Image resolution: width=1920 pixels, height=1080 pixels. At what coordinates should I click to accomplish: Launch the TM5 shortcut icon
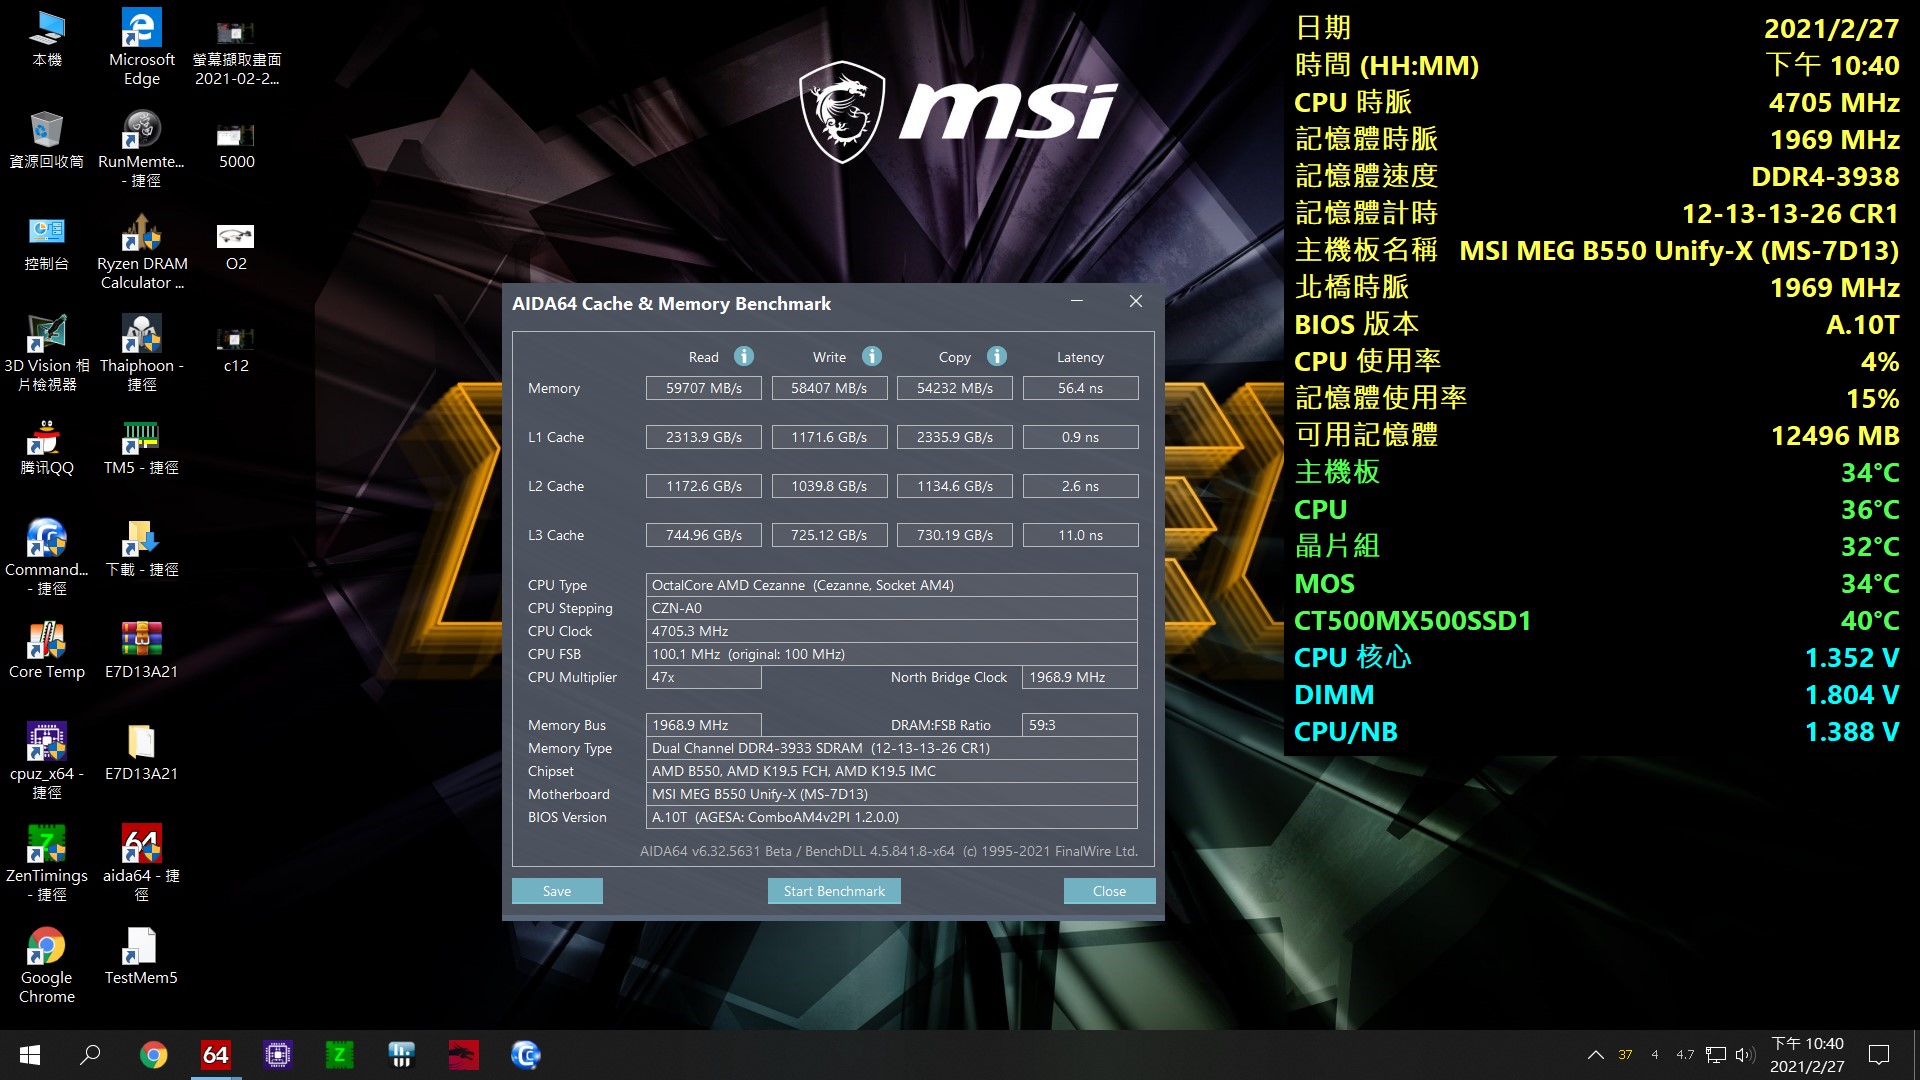point(141,446)
